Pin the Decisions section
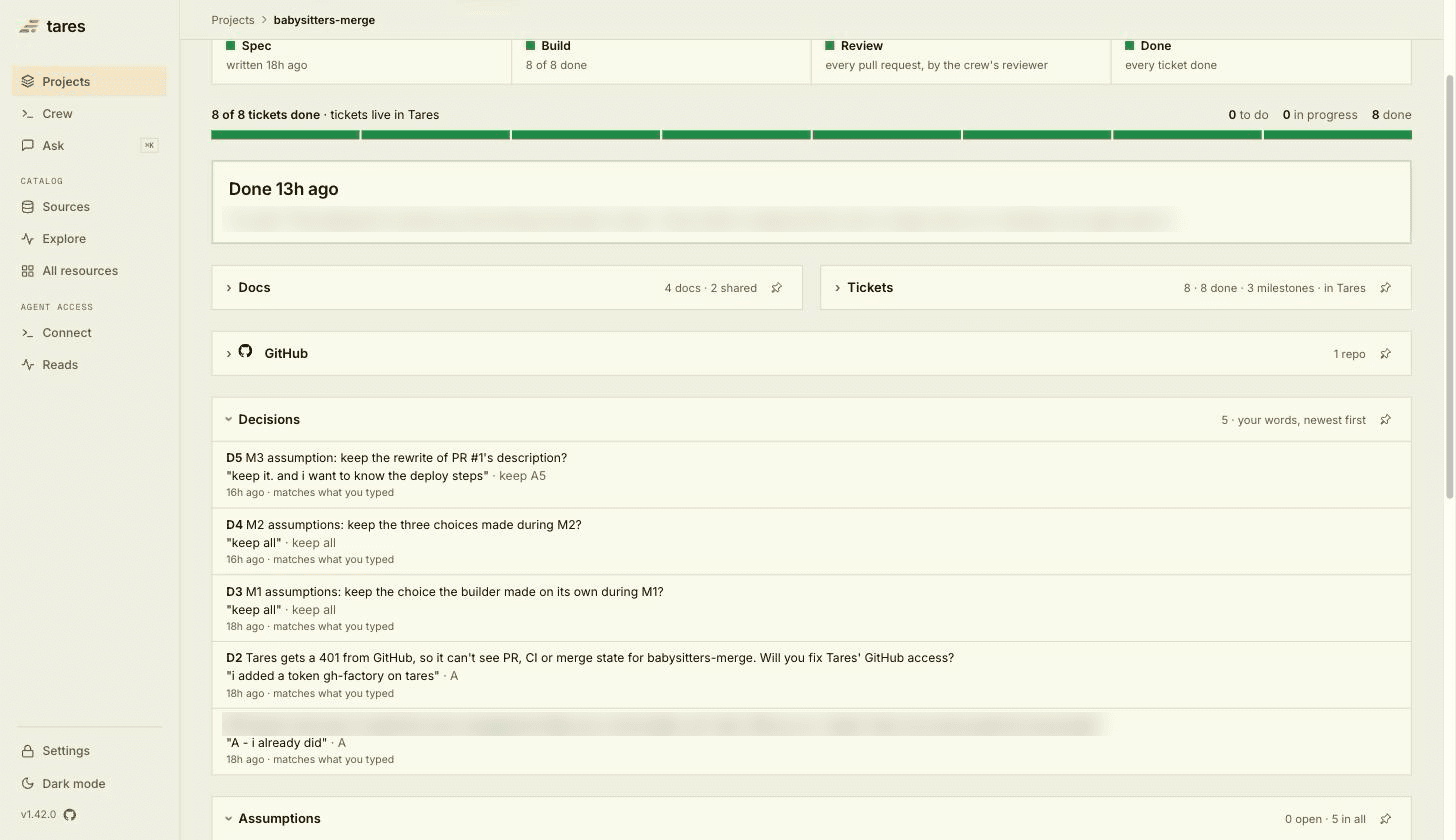 click(1385, 420)
